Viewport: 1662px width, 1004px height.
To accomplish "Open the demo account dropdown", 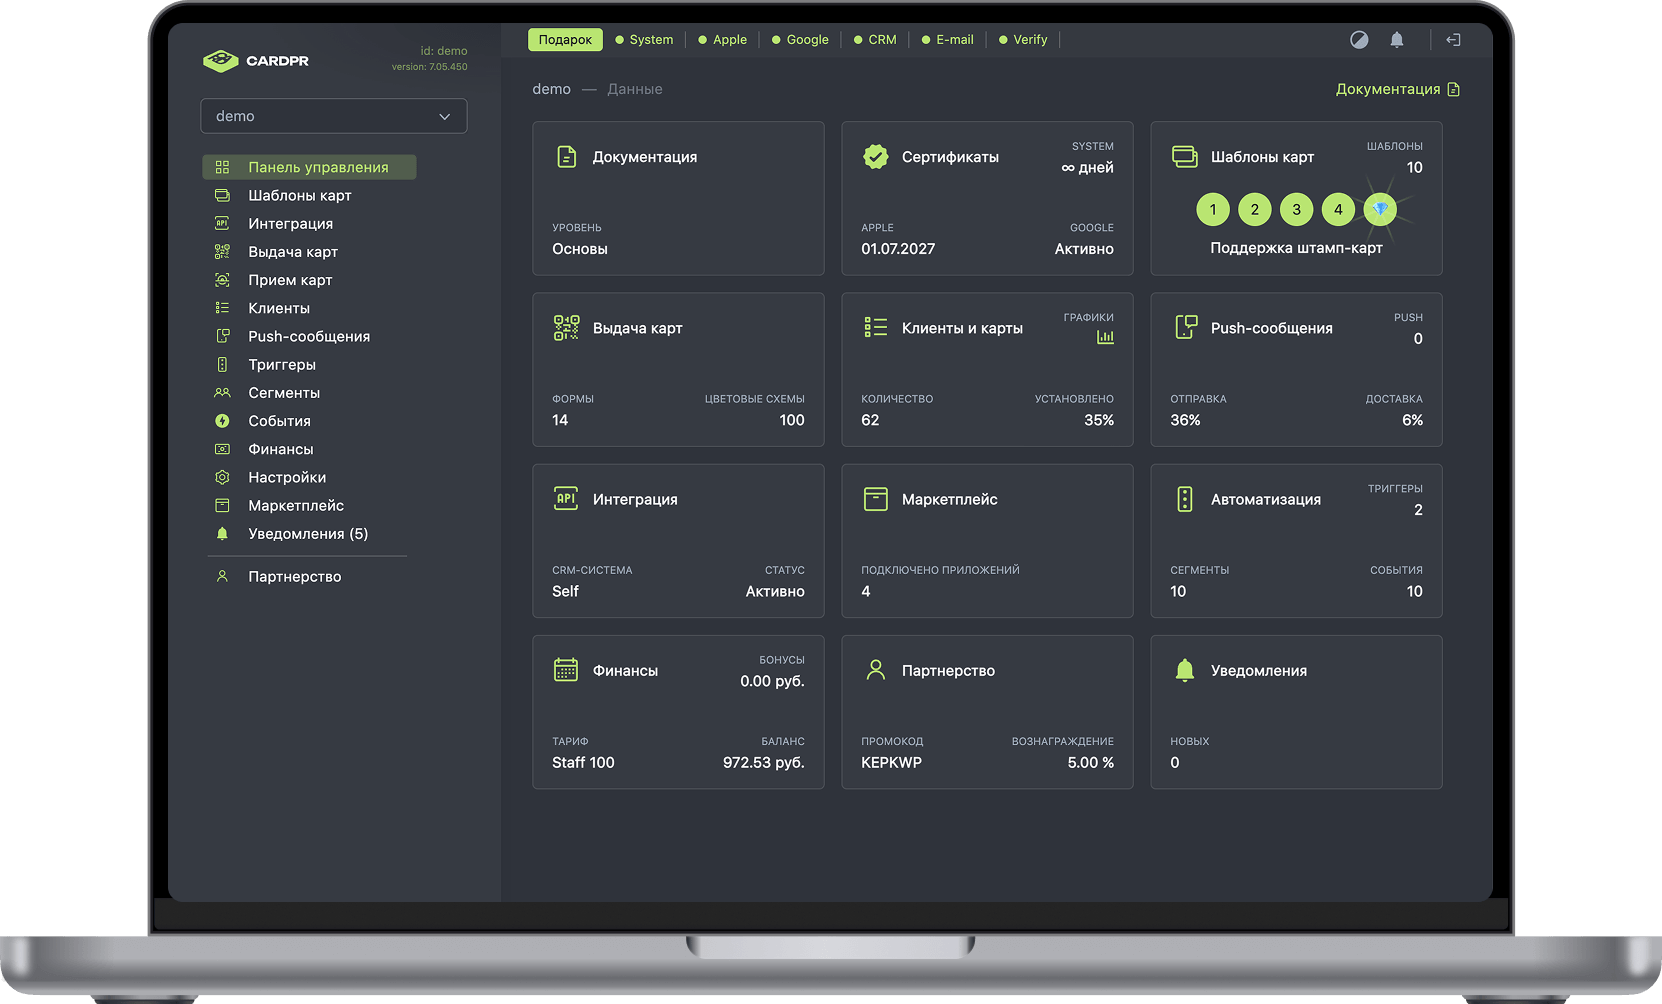I will pyautogui.click(x=334, y=116).
